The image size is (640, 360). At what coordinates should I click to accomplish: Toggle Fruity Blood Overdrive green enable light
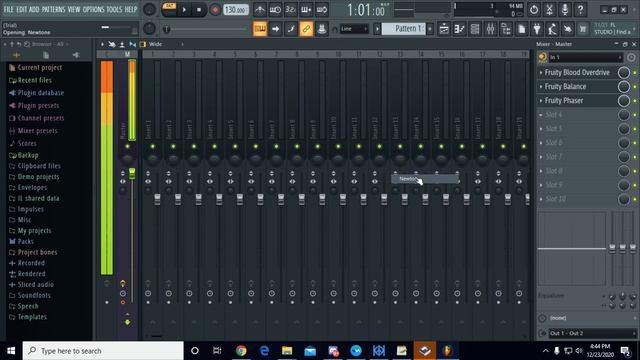click(635, 73)
